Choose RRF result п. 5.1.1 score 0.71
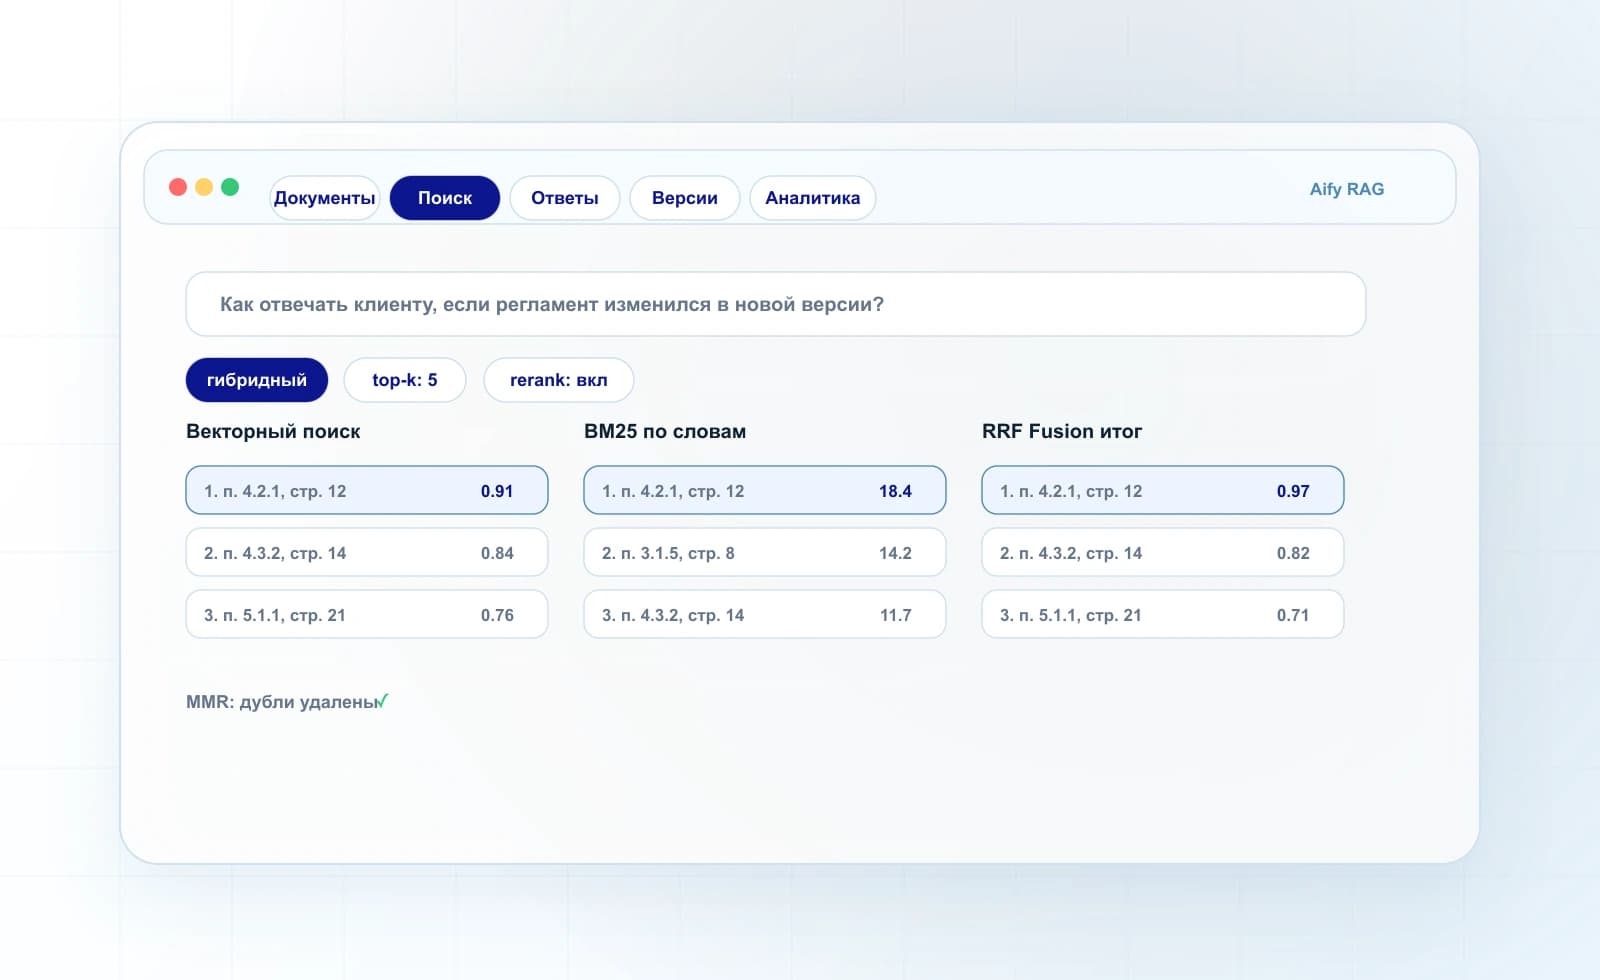1600x980 pixels. click(1163, 614)
